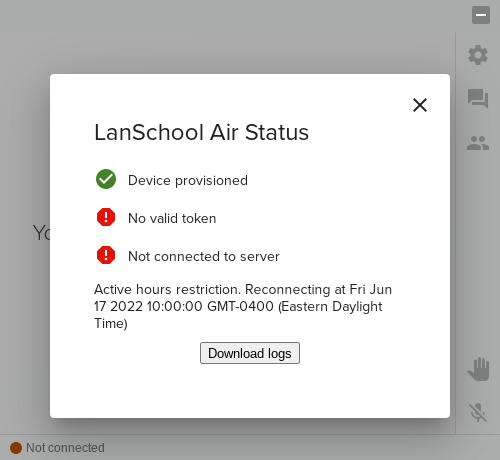Raise your hand with the hand icon
This screenshot has width=500, height=460.
tap(479, 369)
